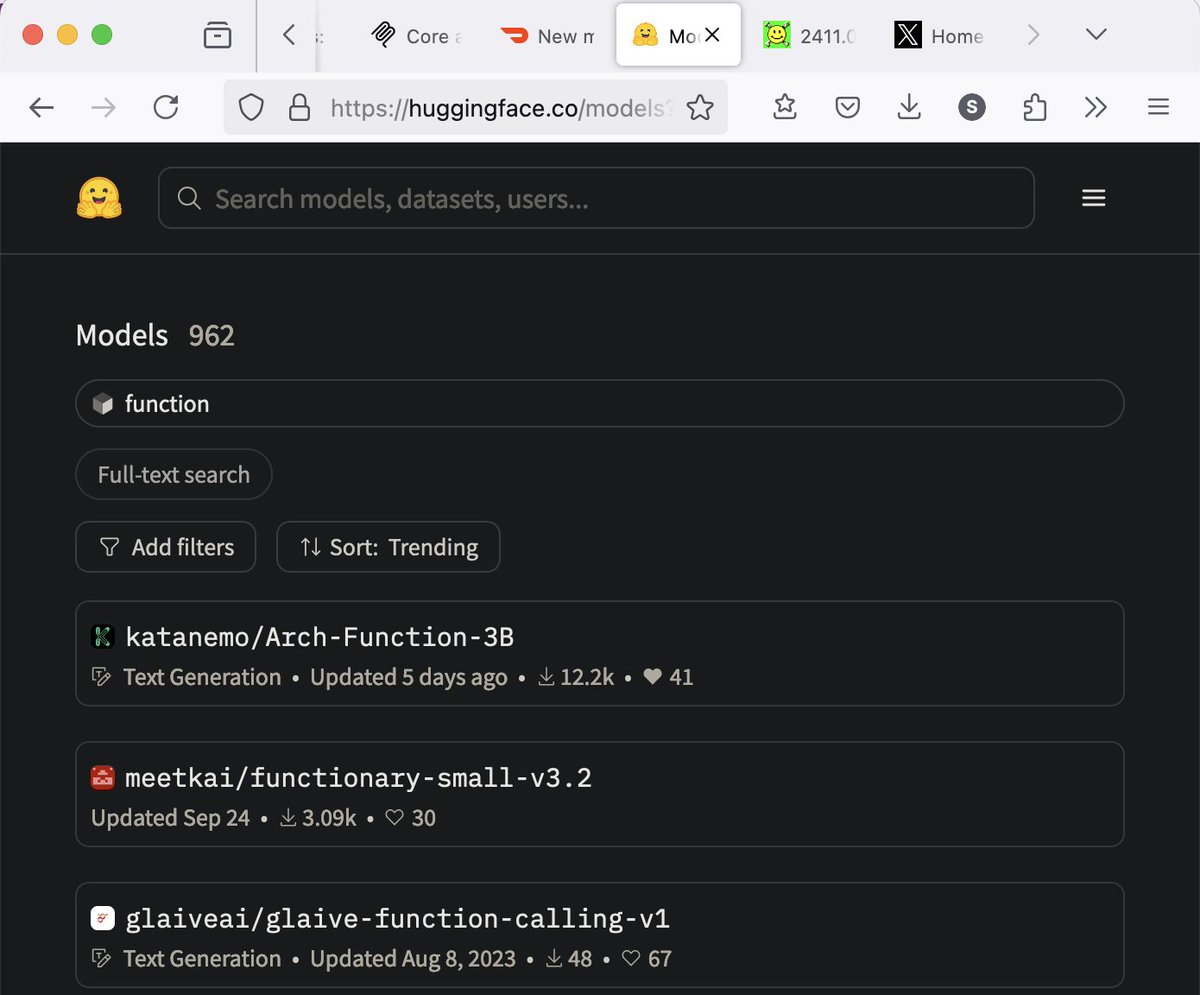Click the Search models, datasets, users field
1200x995 pixels.
(596, 198)
